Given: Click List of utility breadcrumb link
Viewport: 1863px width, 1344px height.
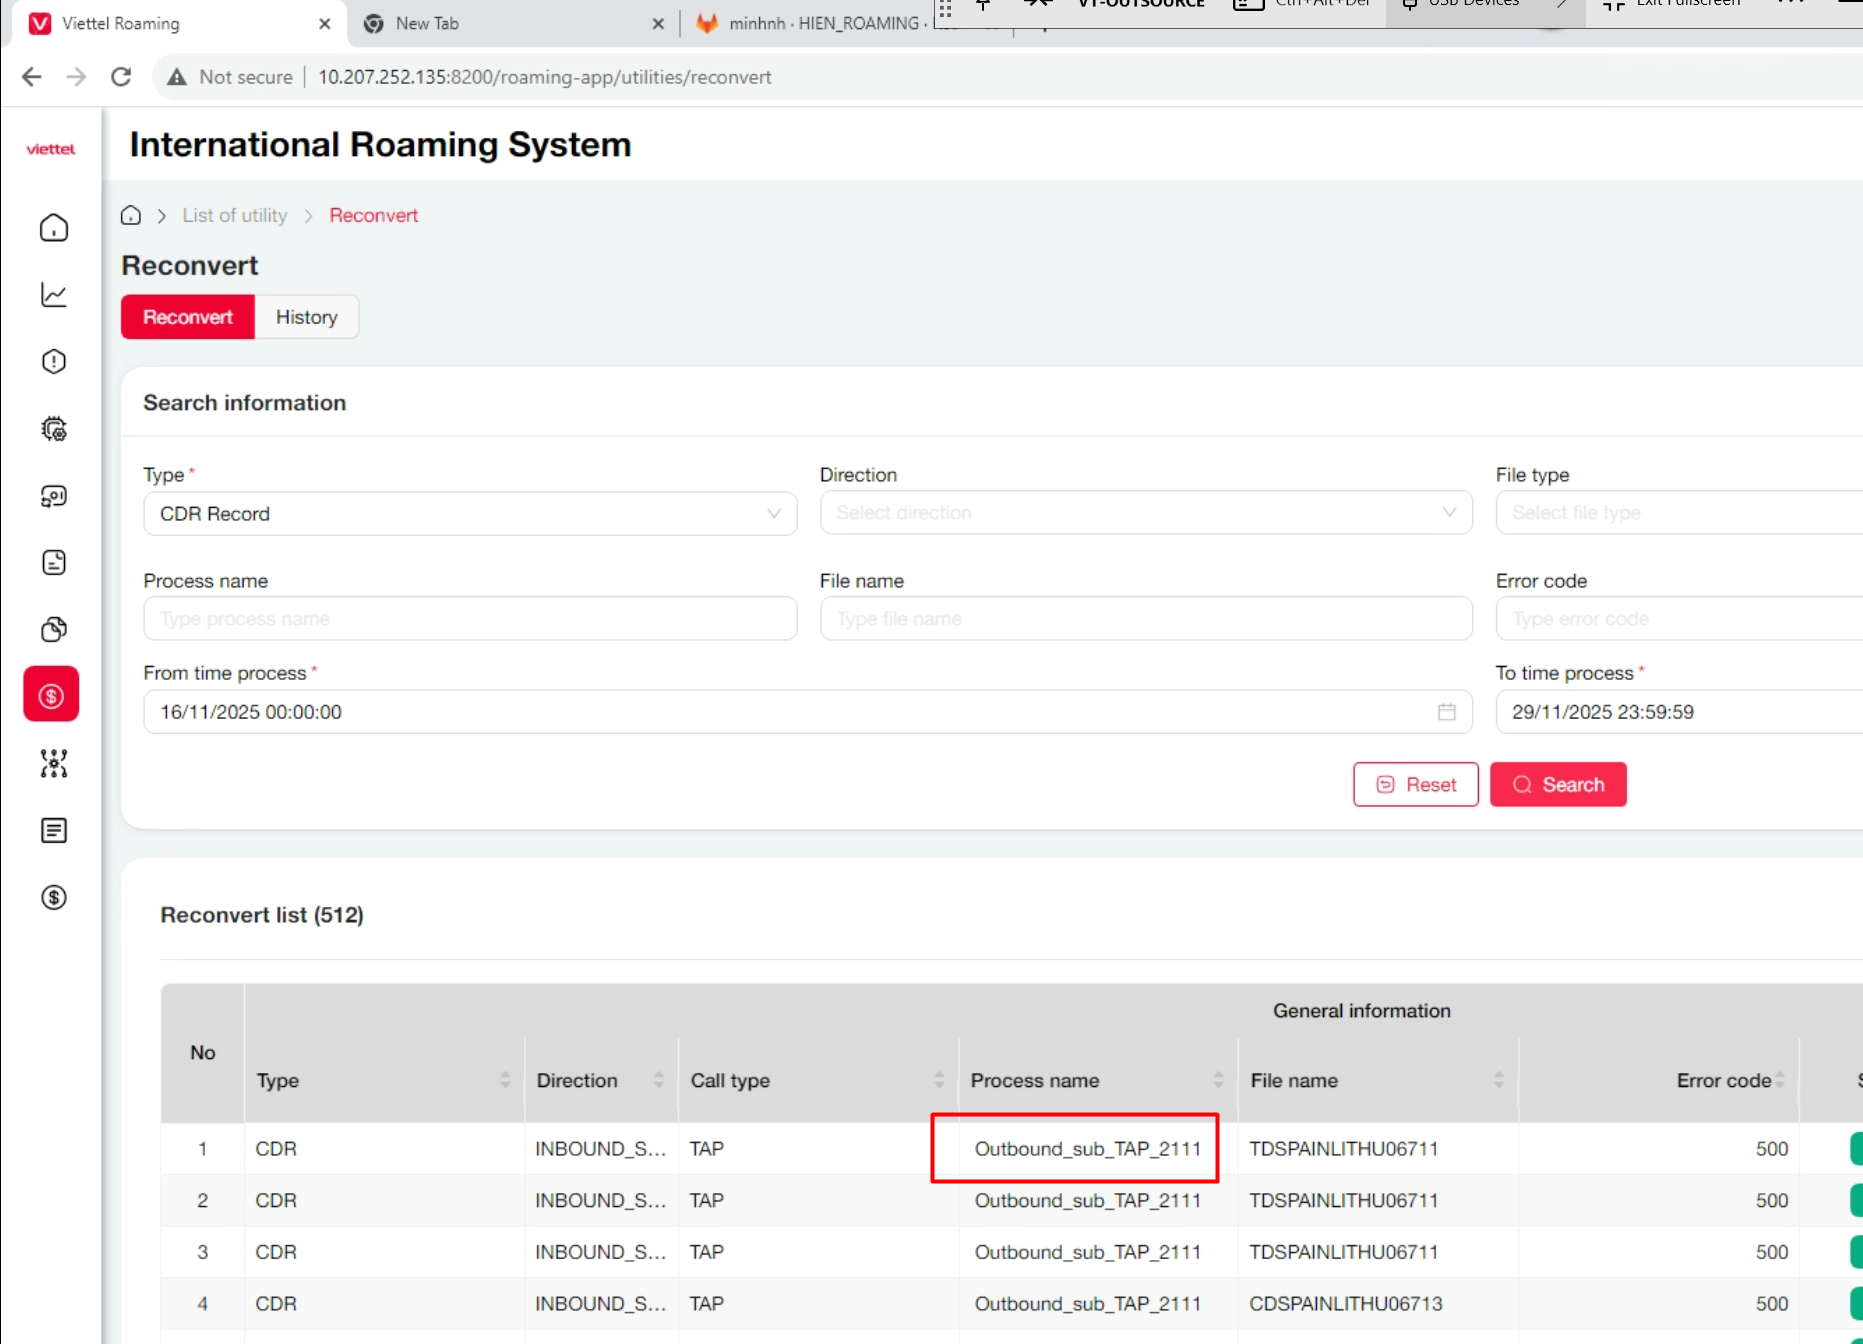Looking at the screenshot, I should point(235,216).
